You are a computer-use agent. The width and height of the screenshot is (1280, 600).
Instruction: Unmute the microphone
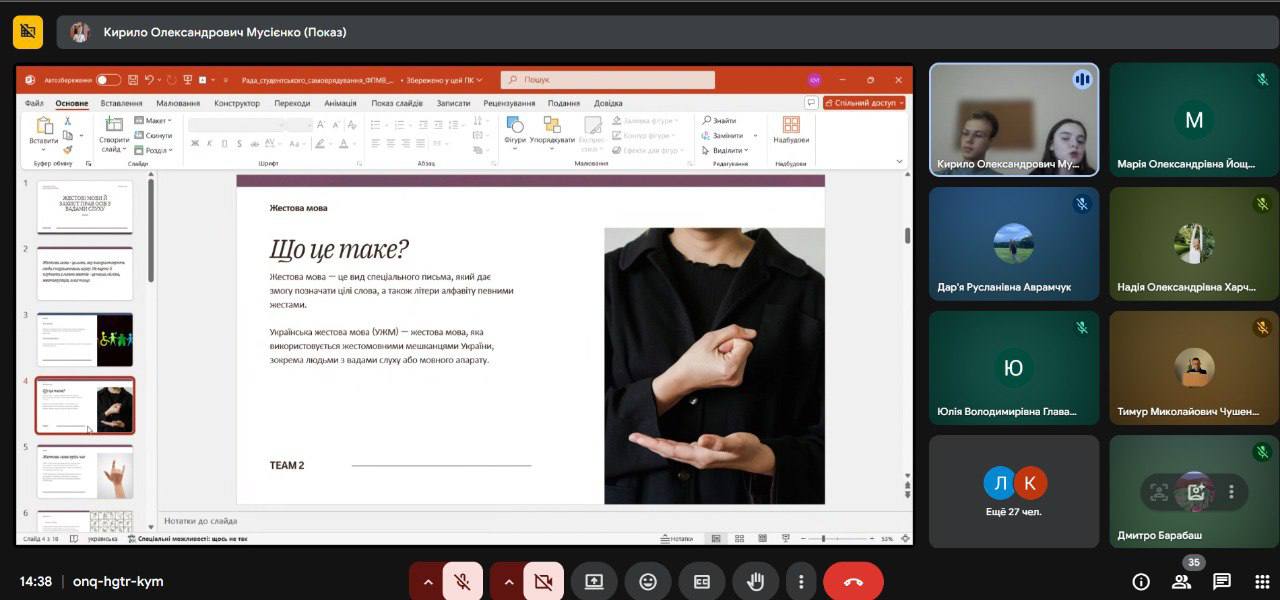tap(463, 581)
